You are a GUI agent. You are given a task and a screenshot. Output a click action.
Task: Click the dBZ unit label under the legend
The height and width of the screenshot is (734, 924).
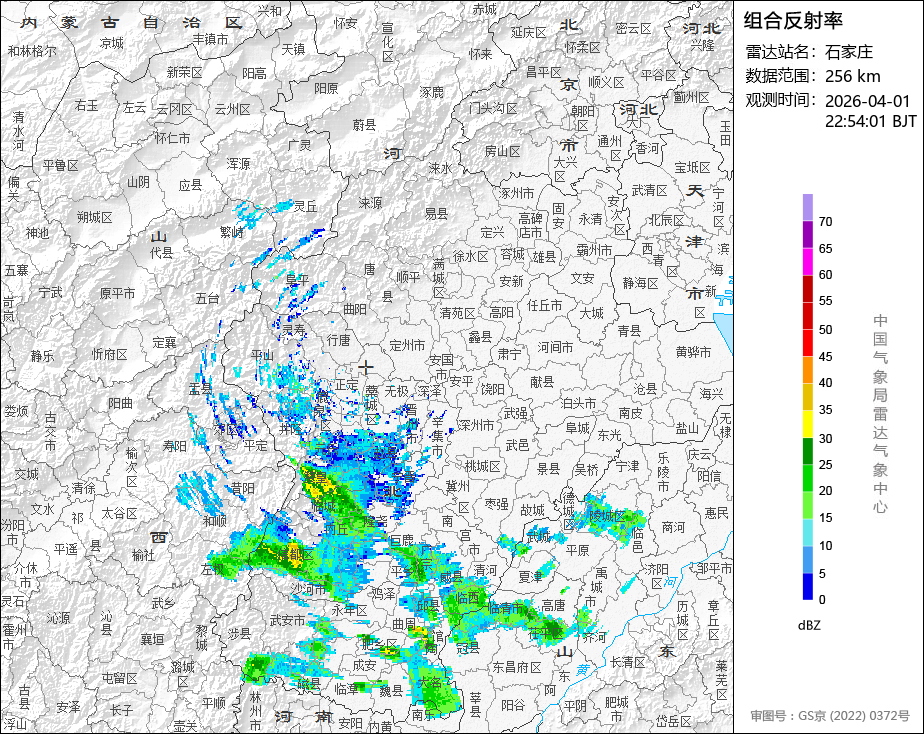(x=810, y=625)
